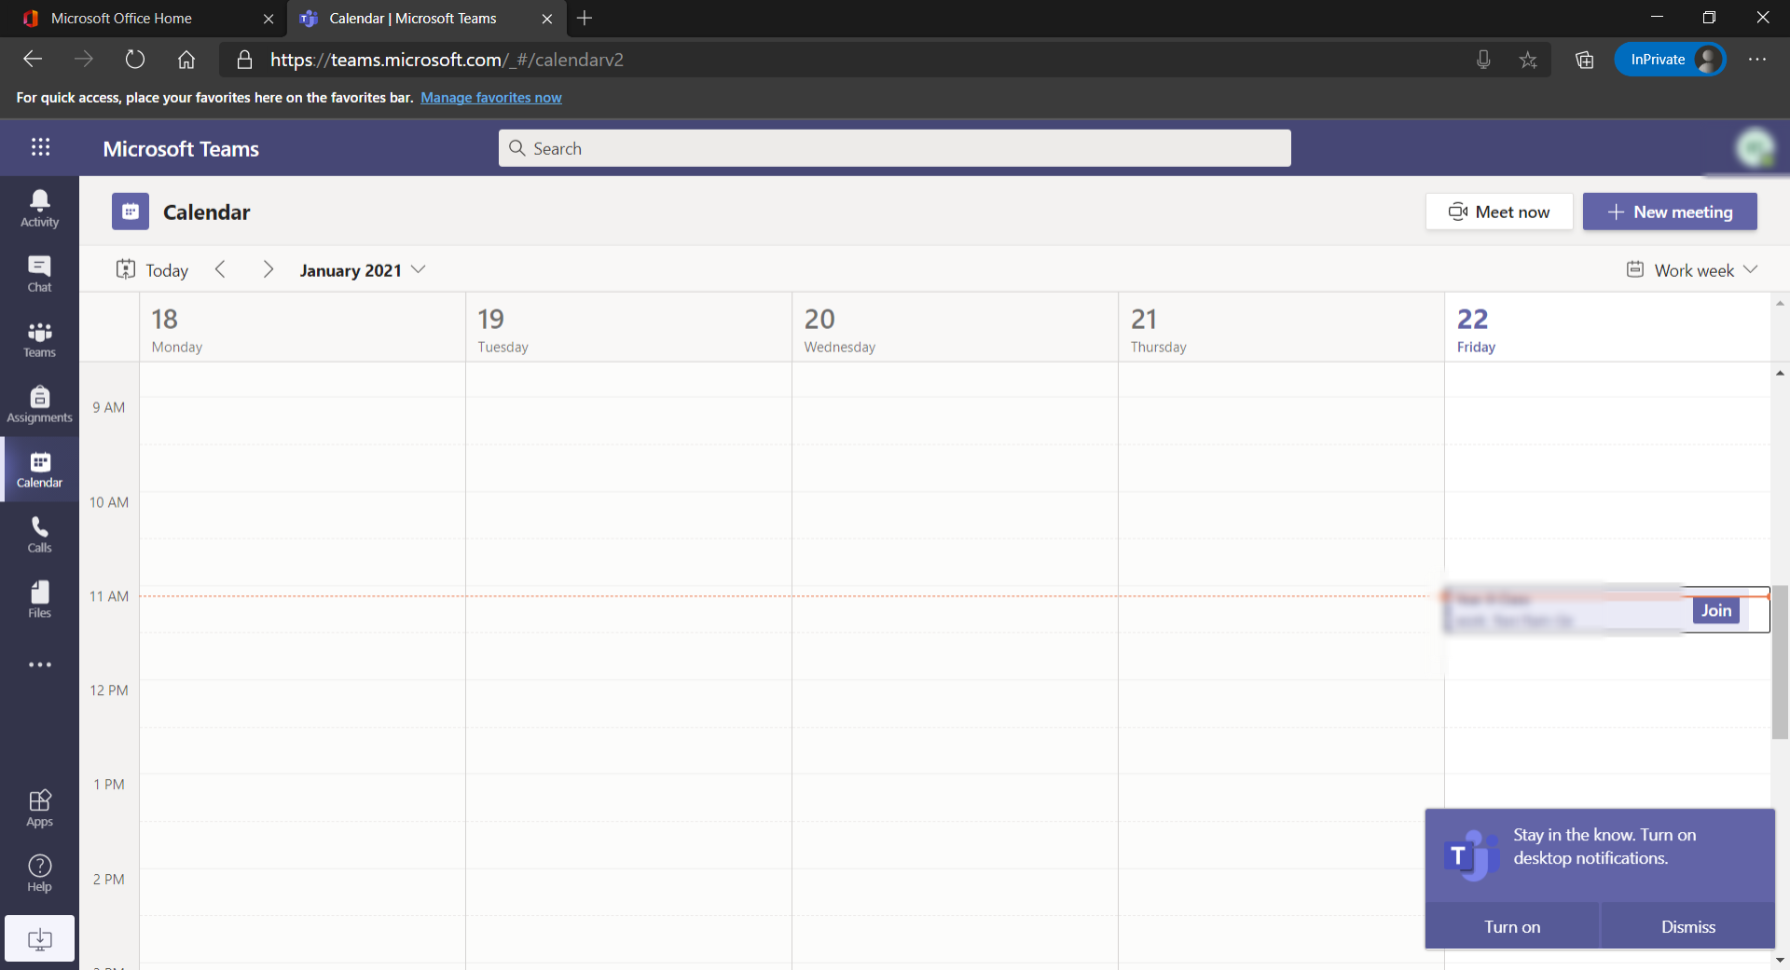Screen dimensions: 1790x970
Task: Click the Teams Search box
Action: point(894,148)
